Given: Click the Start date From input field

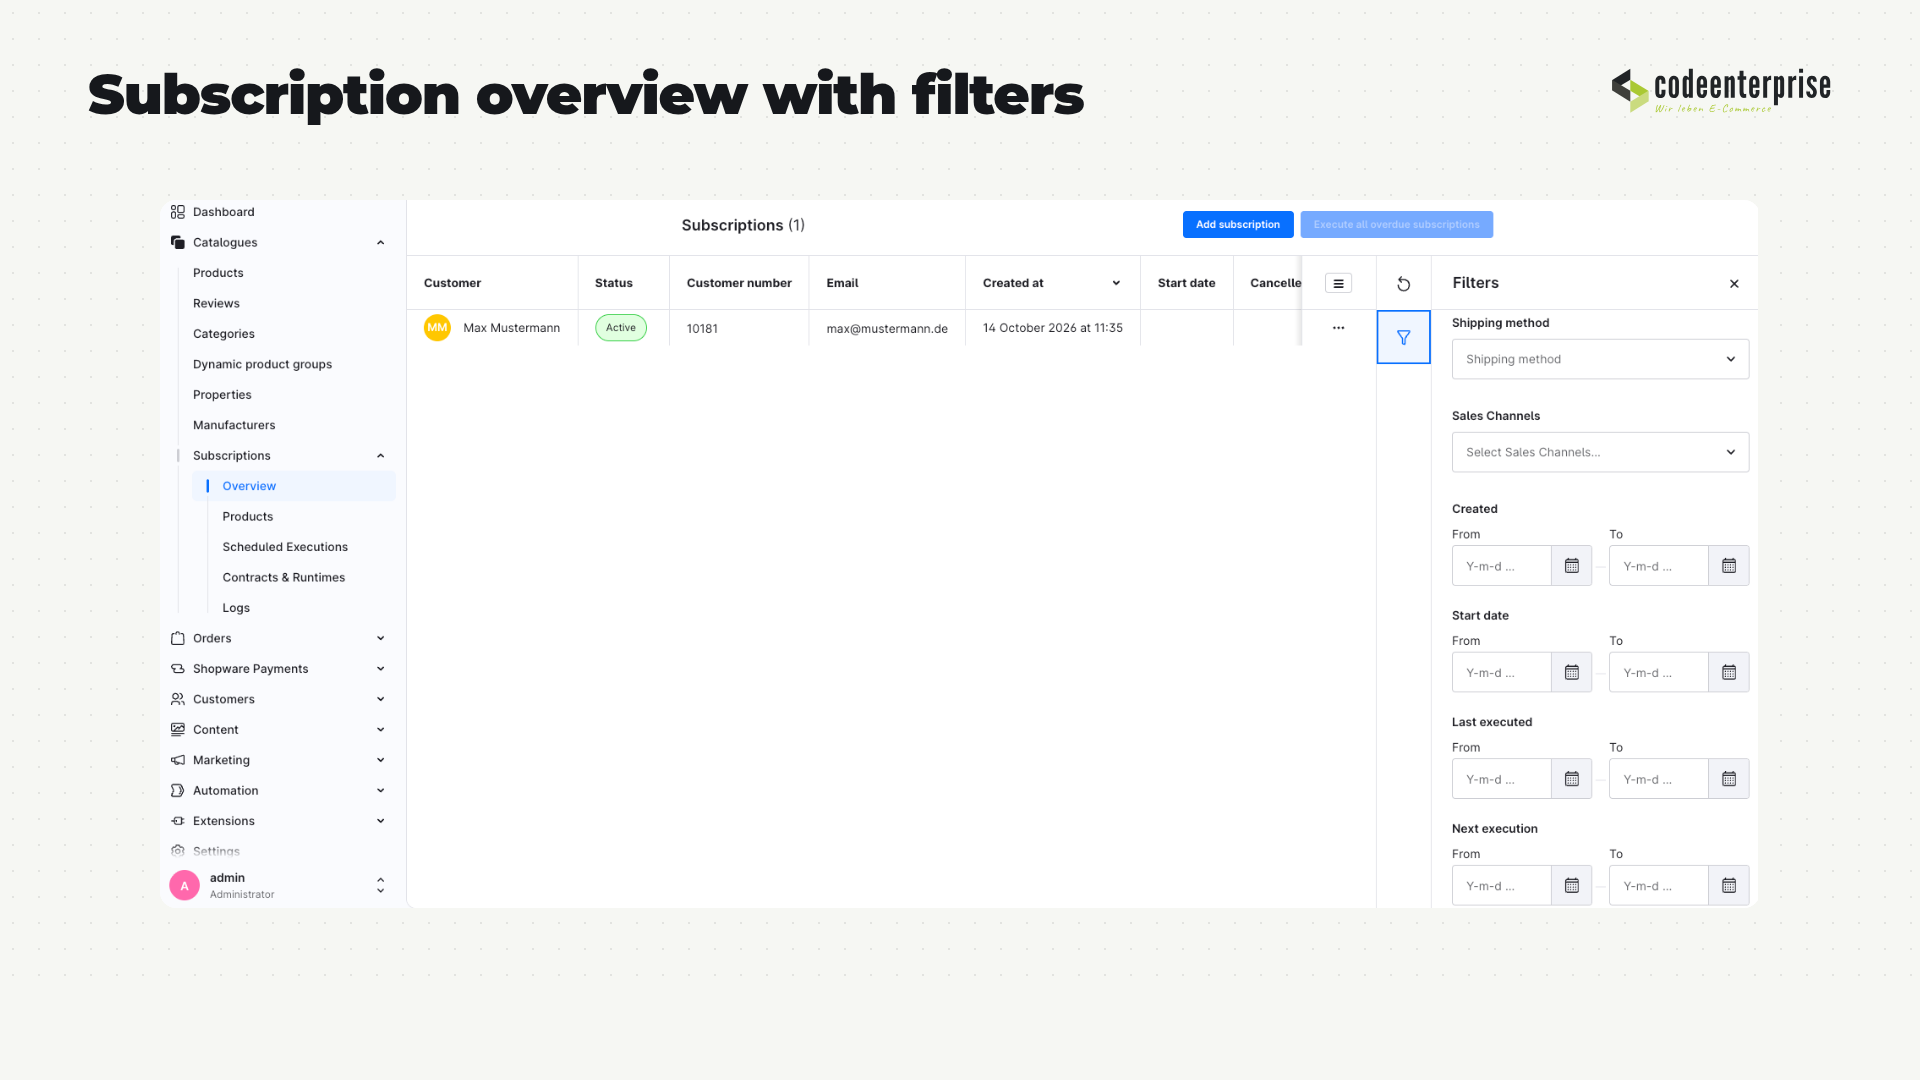Looking at the screenshot, I should 1501,673.
